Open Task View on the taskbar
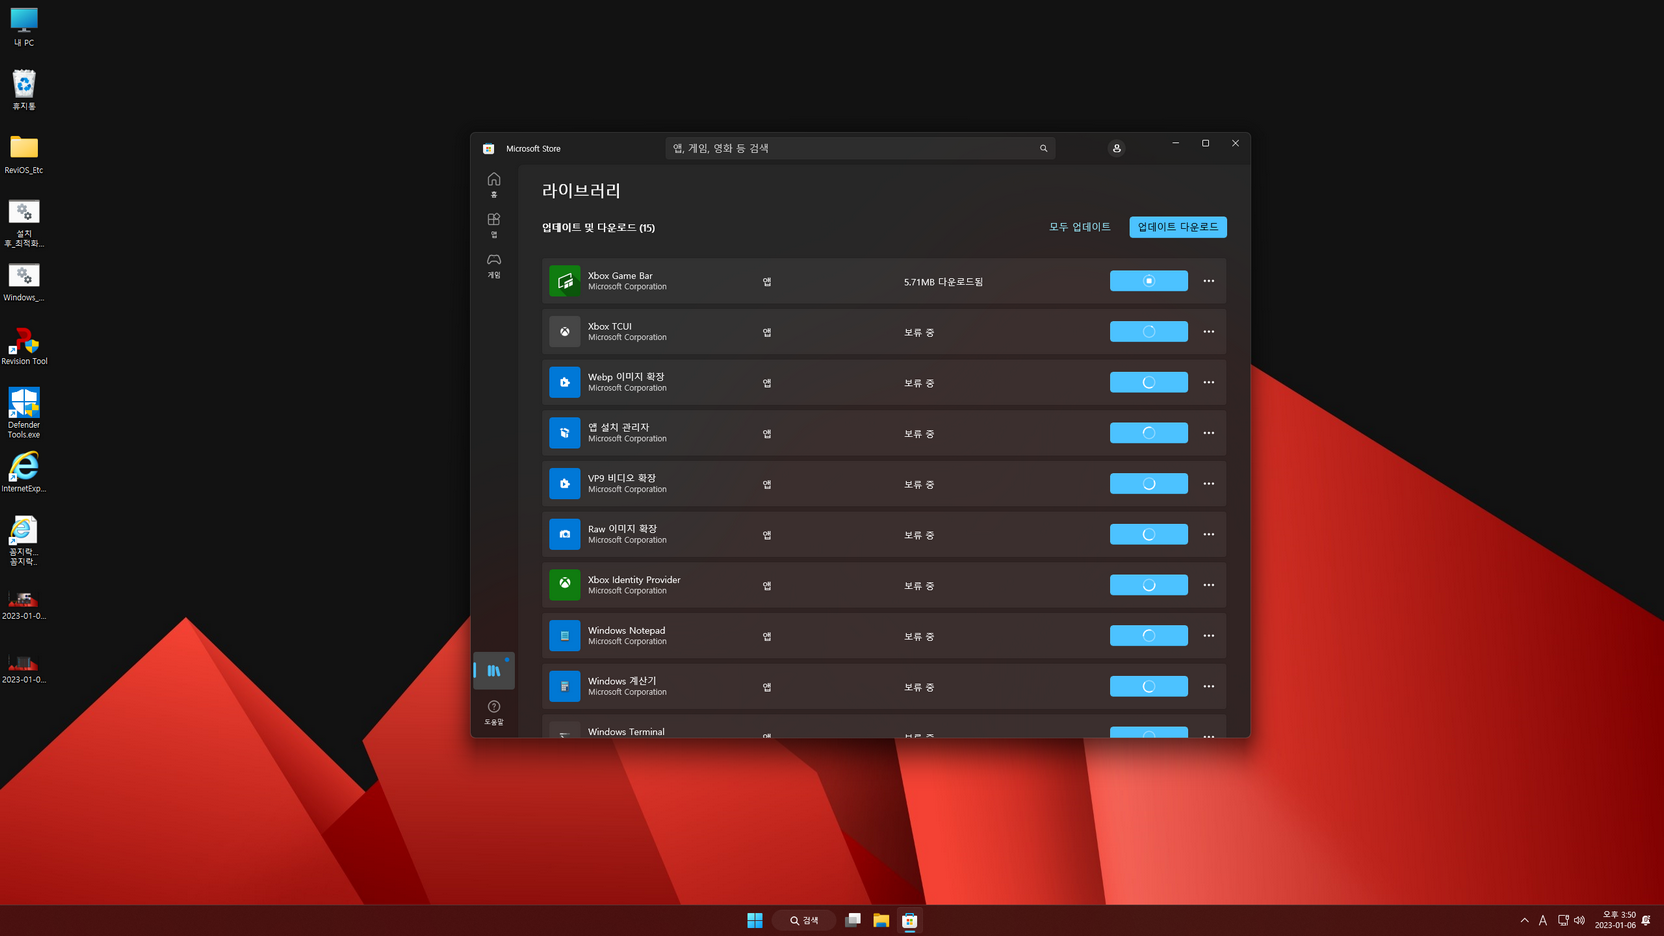 (x=853, y=920)
